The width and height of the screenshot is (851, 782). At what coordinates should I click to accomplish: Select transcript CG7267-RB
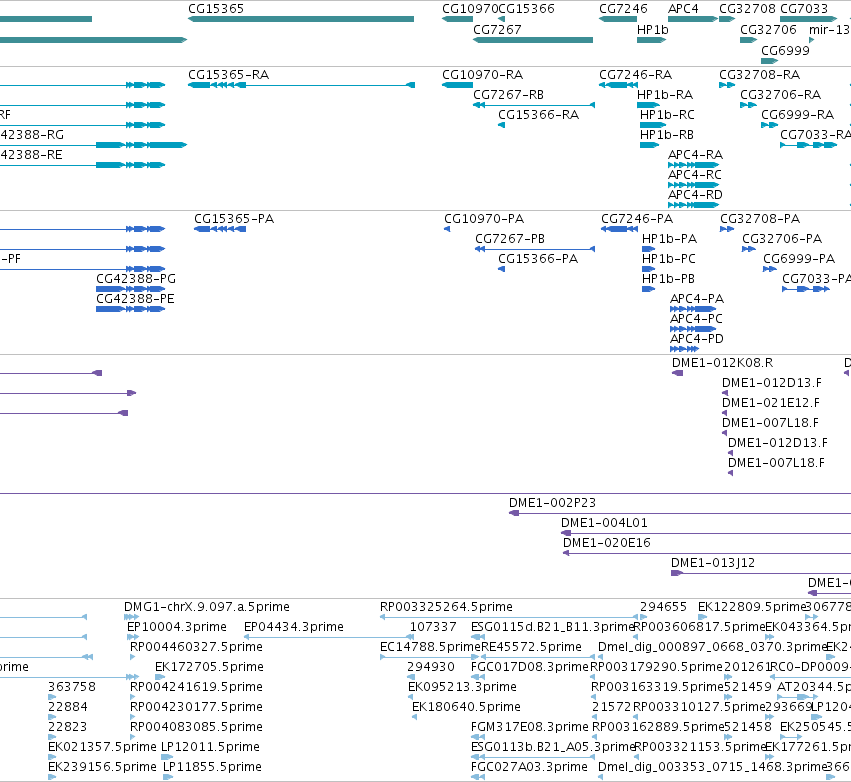(x=534, y=105)
